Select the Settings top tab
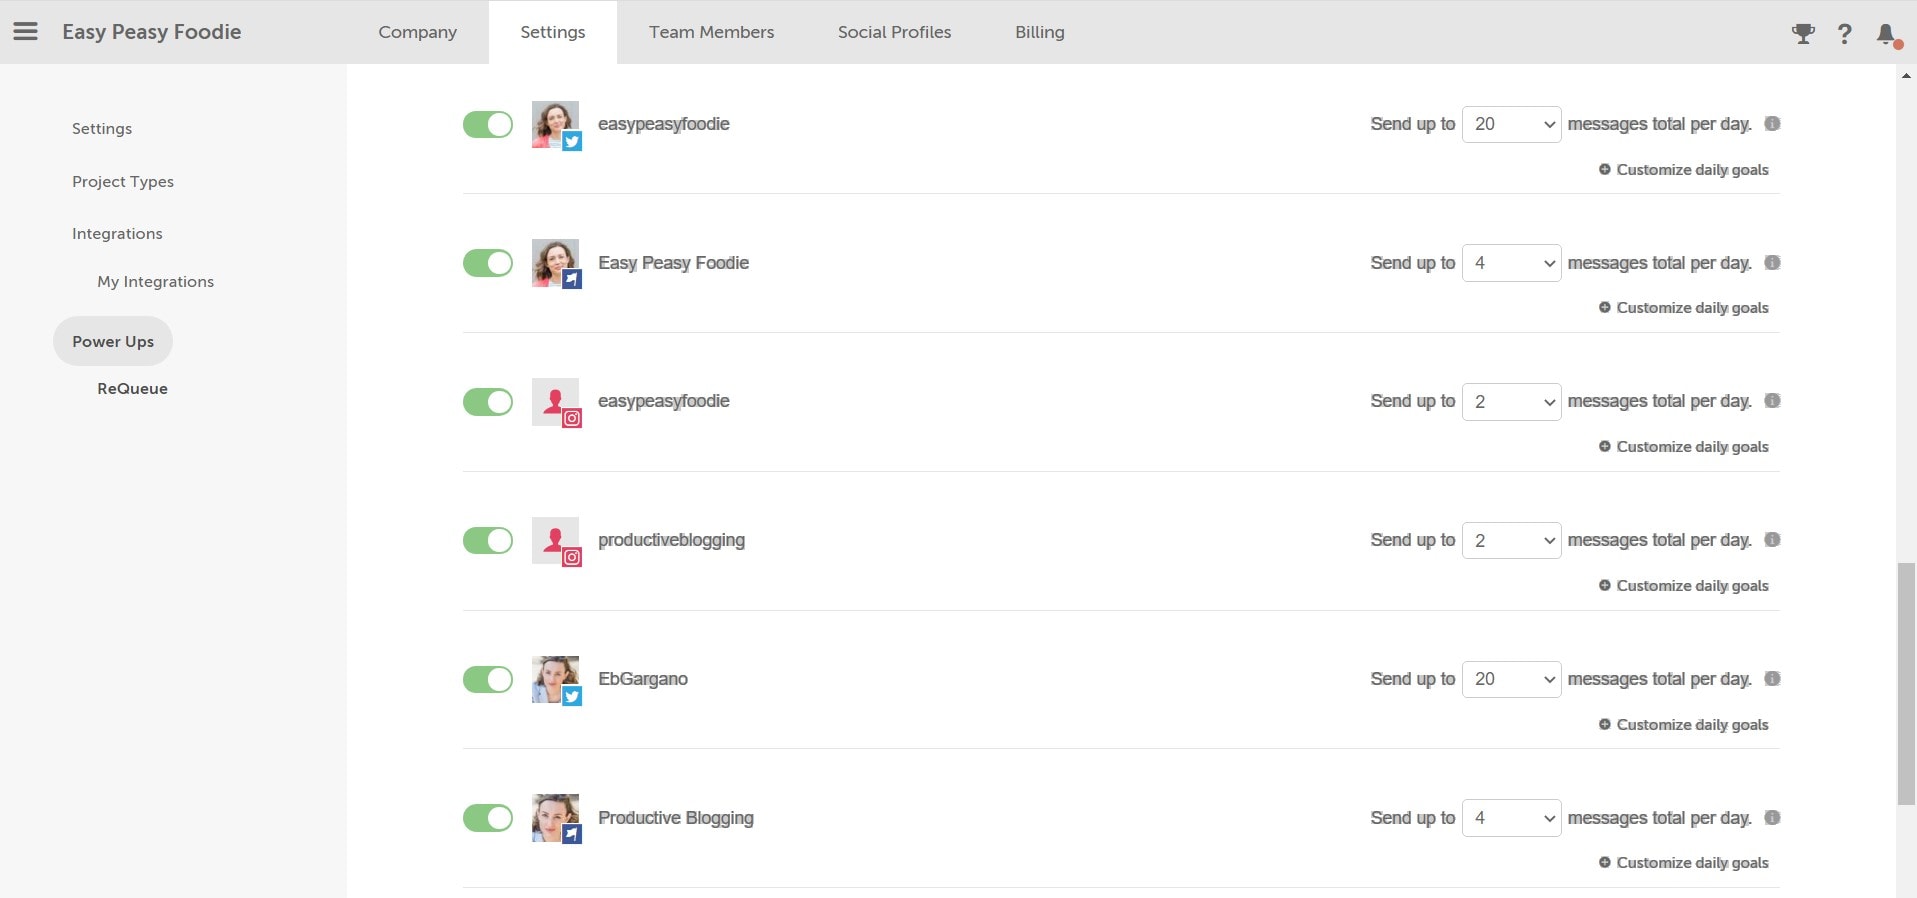 tap(553, 32)
